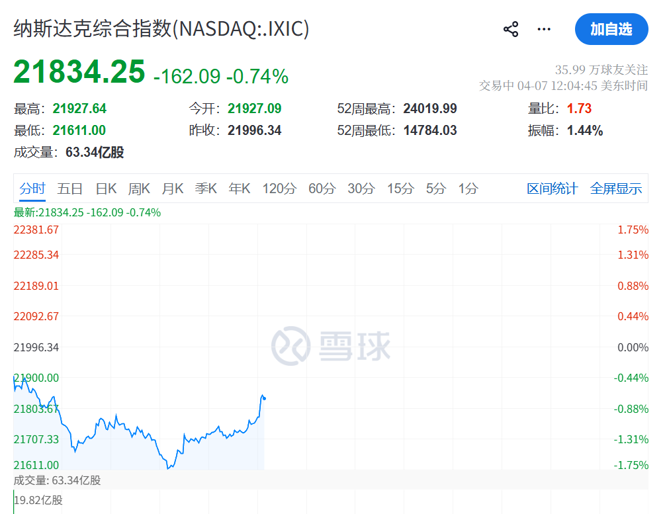This screenshot has height=514, width=667.
Task: Click the share icon beside the title
Action: pos(511,29)
